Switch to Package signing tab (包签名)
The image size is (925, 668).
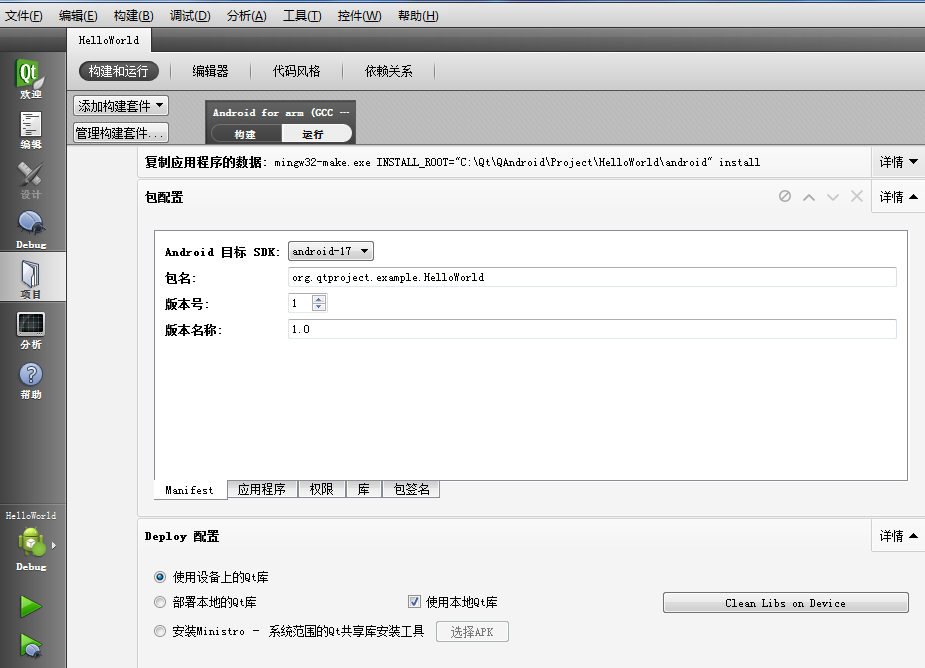pyautogui.click(x=411, y=489)
